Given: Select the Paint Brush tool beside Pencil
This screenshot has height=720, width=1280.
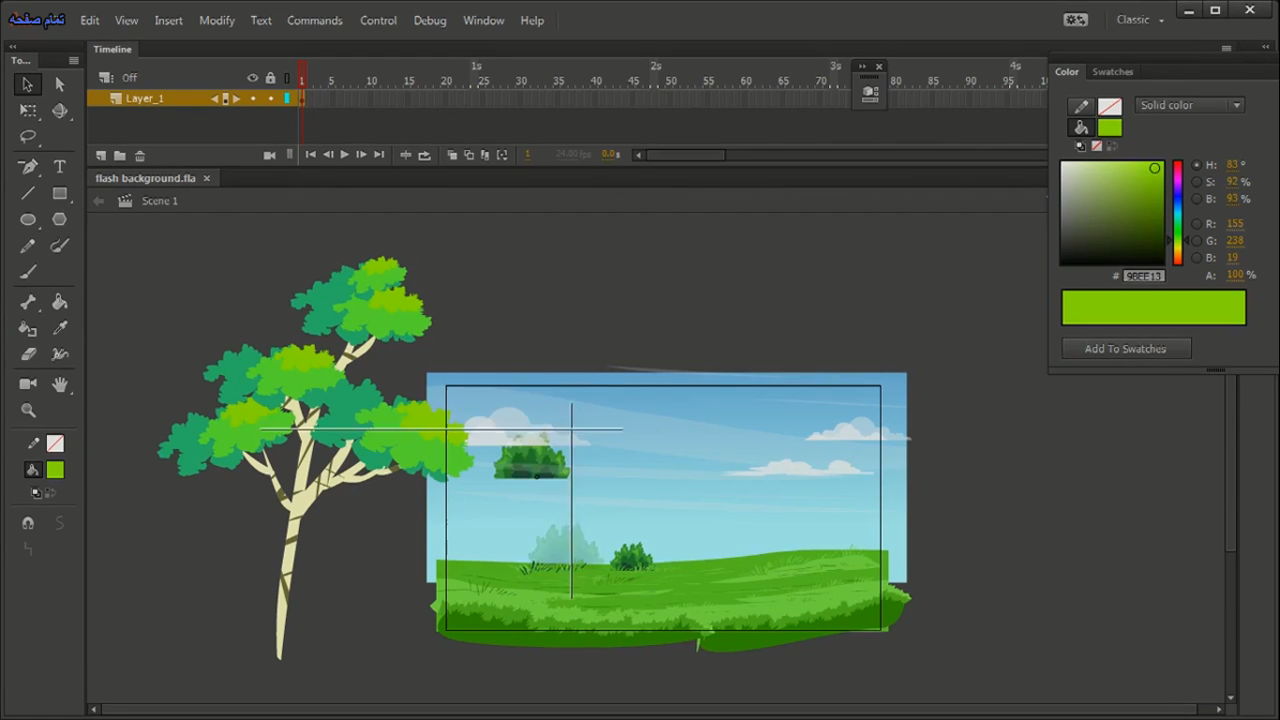Looking at the screenshot, I should click(x=59, y=246).
